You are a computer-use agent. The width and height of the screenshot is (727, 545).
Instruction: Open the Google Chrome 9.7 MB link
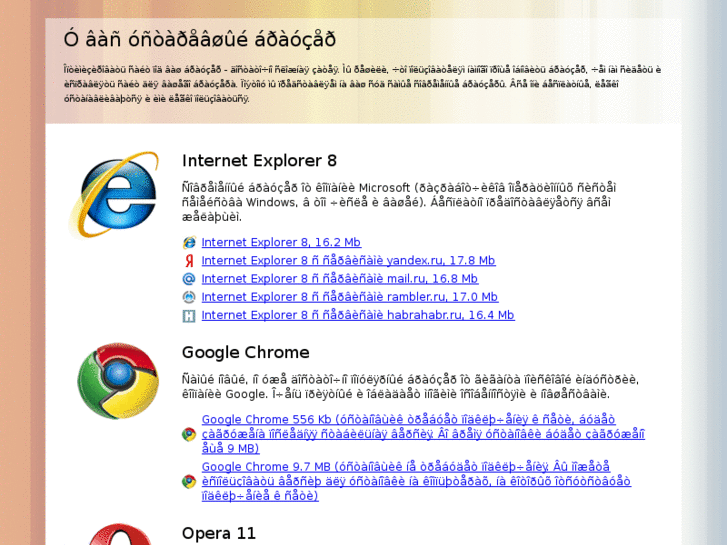[x=416, y=481]
